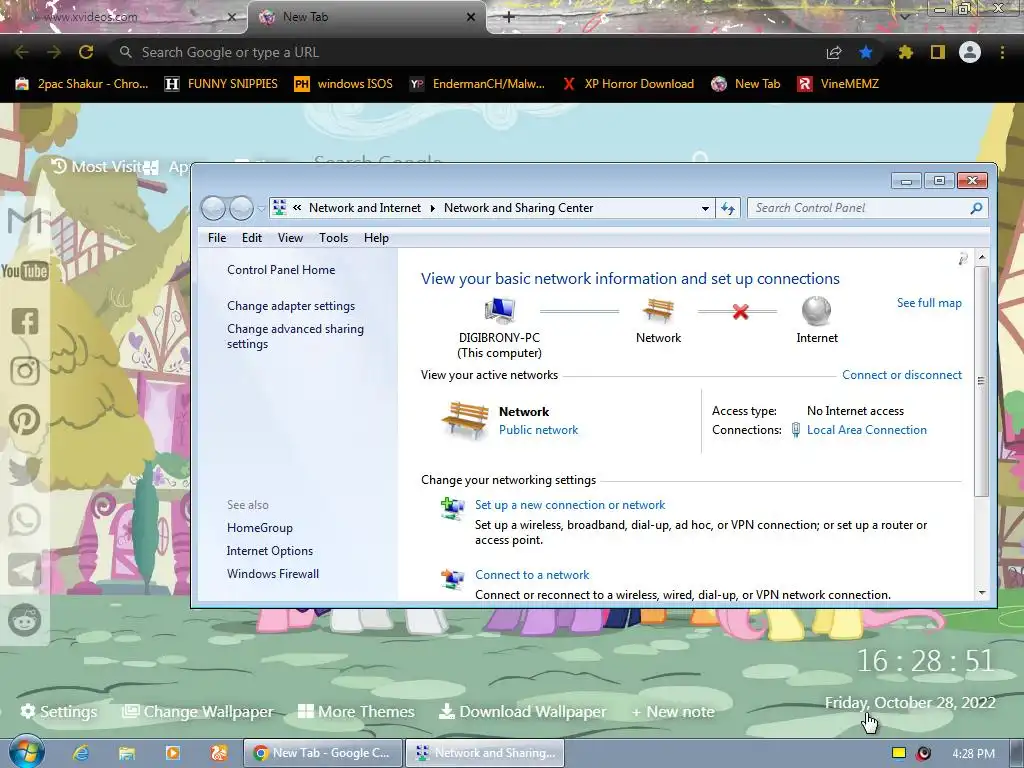Screen dimensions: 1024x768
Task: Open the Gmail sidebar shortcut
Action: click(x=25, y=221)
